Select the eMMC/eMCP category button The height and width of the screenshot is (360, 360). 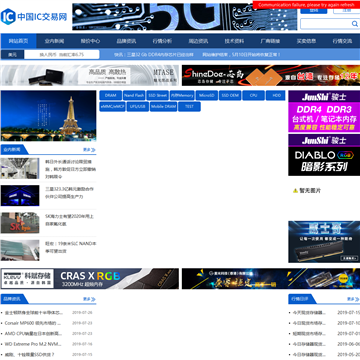[x=113, y=107]
